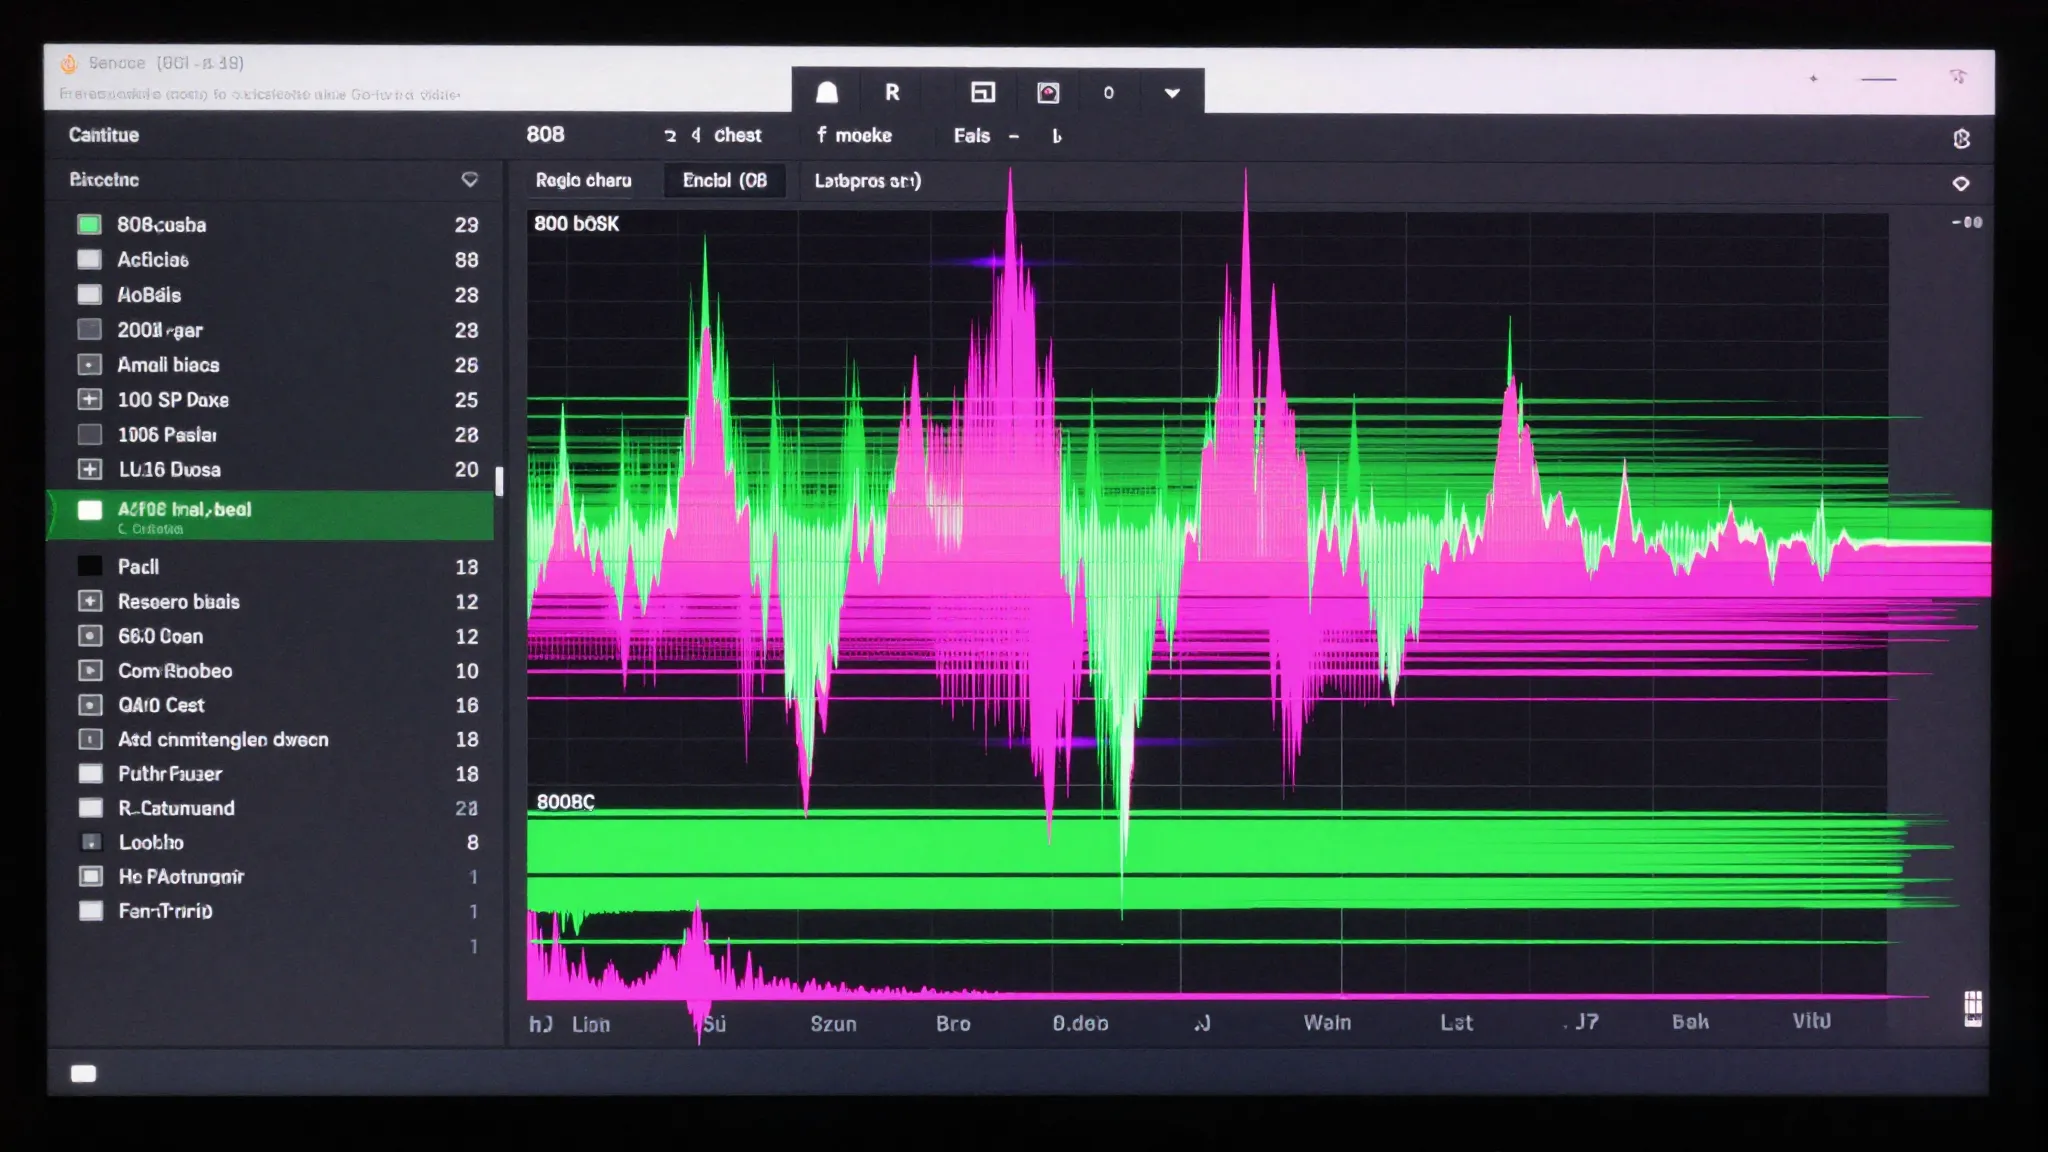Click the sidebar list scrollbar handle

499,481
